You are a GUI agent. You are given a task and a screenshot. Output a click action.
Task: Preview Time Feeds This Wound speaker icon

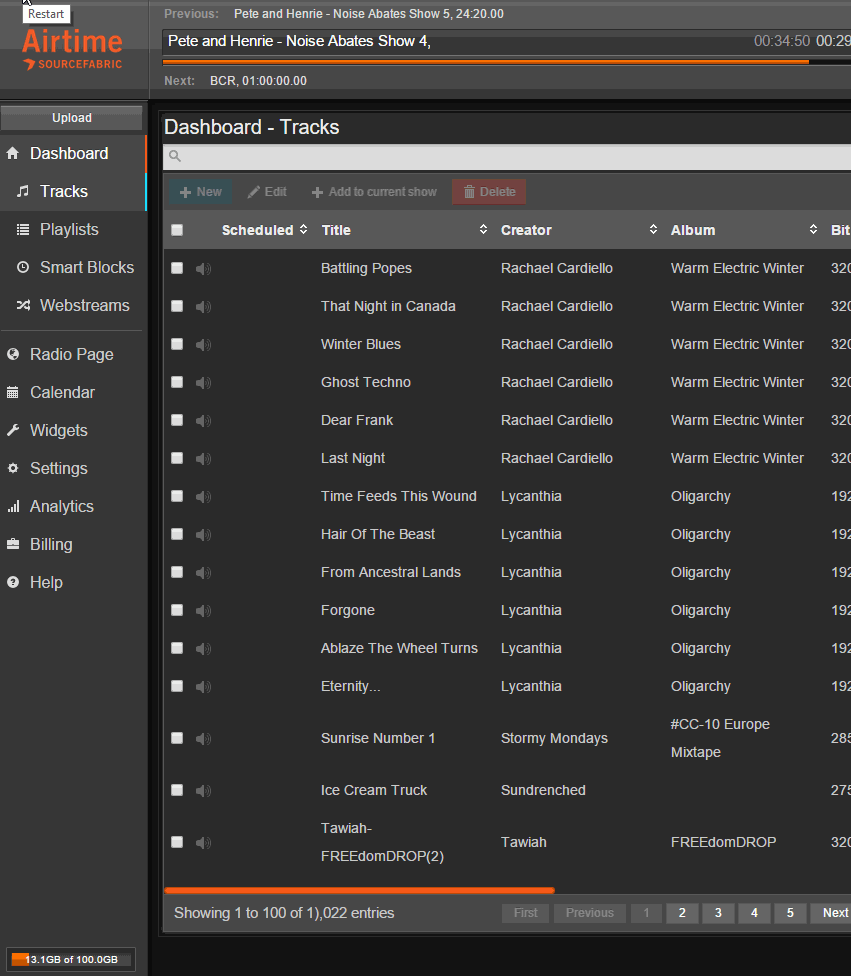(x=203, y=497)
